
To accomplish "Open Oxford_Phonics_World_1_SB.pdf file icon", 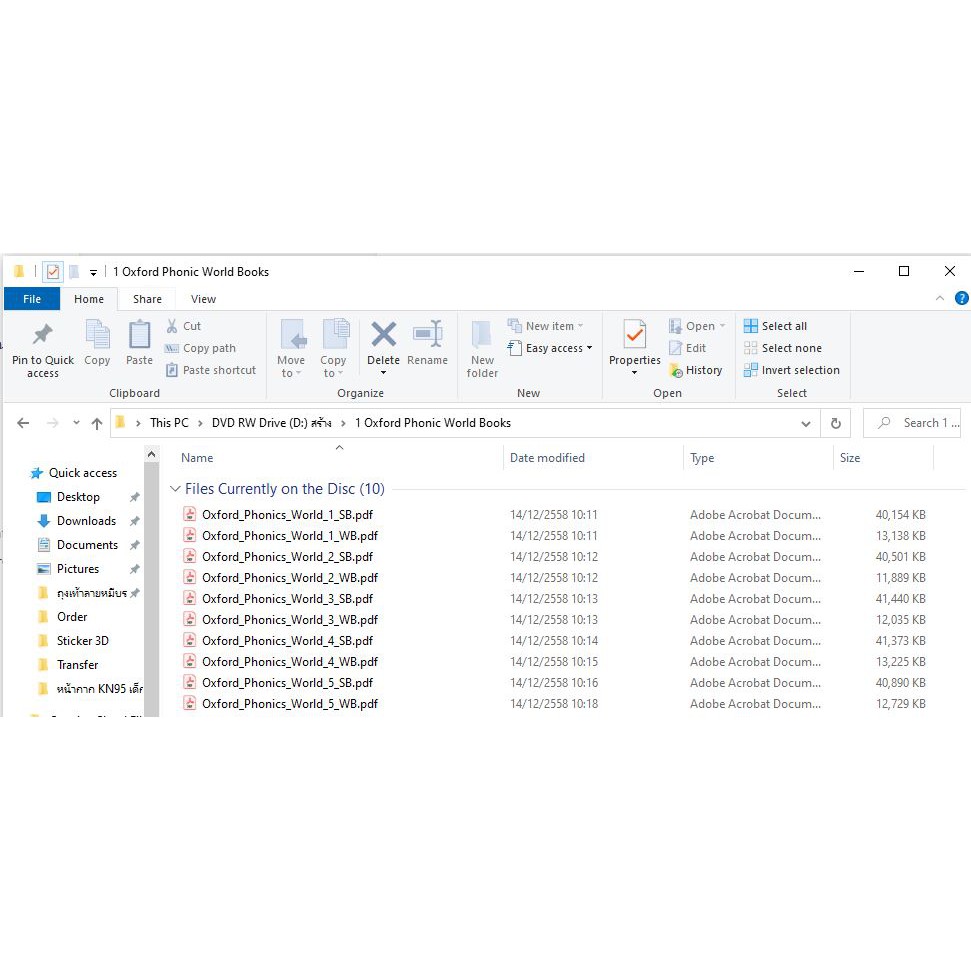I will click(190, 514).
